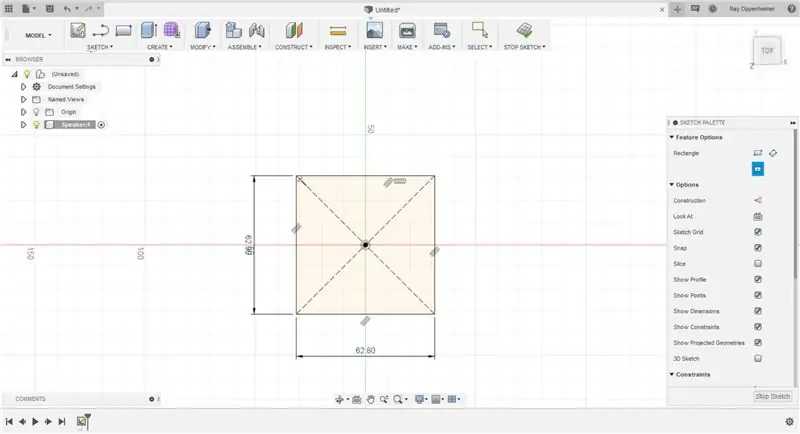Open the Zoom options dropdown arrow

click(406, 399)
